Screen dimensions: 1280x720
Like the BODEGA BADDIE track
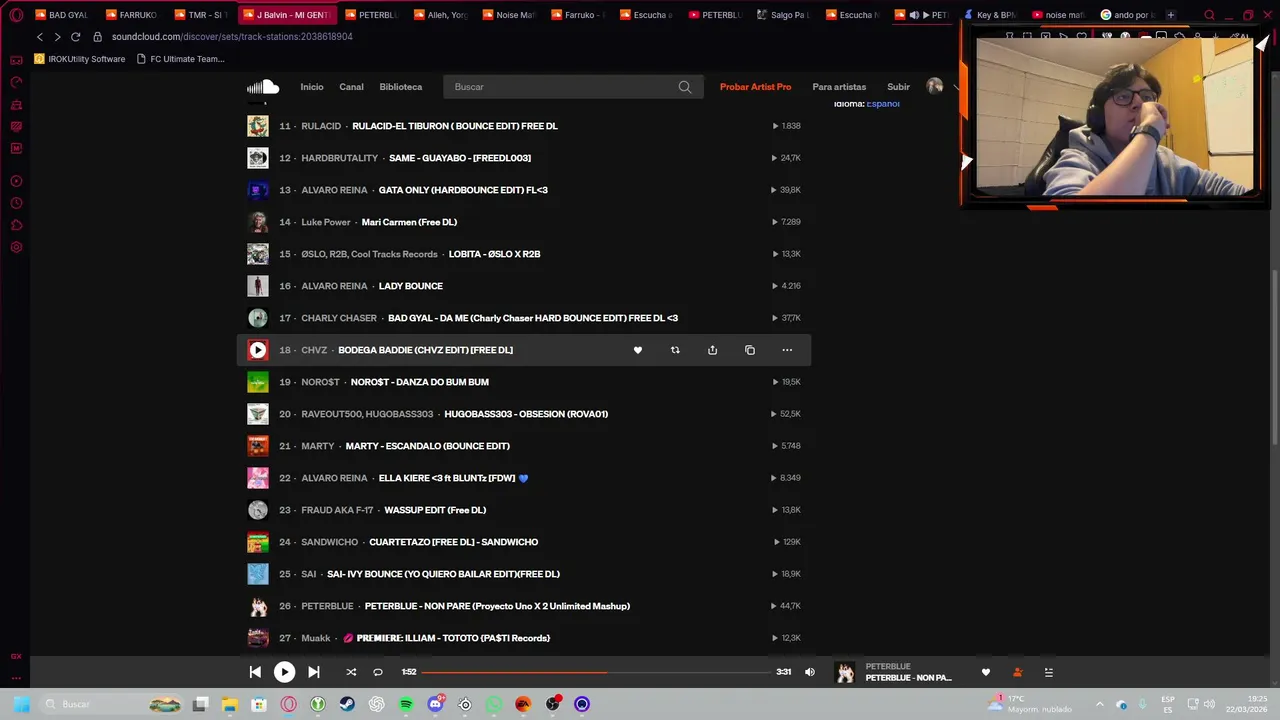point(638,350)
